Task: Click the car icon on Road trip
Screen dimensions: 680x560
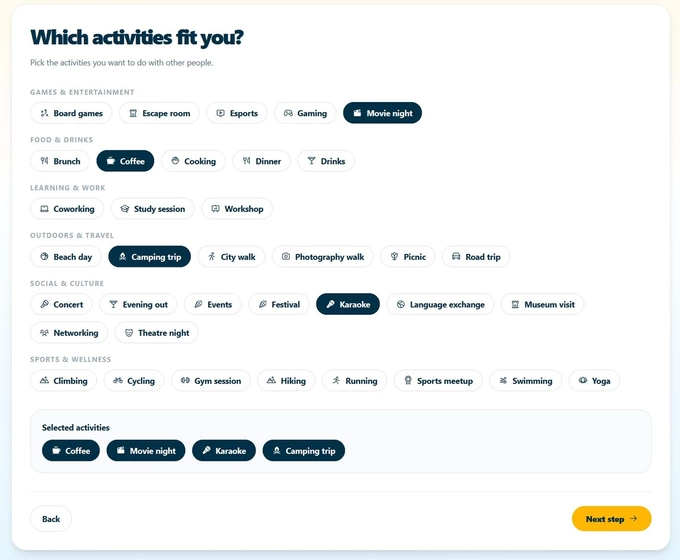Action: coord(456,257)
